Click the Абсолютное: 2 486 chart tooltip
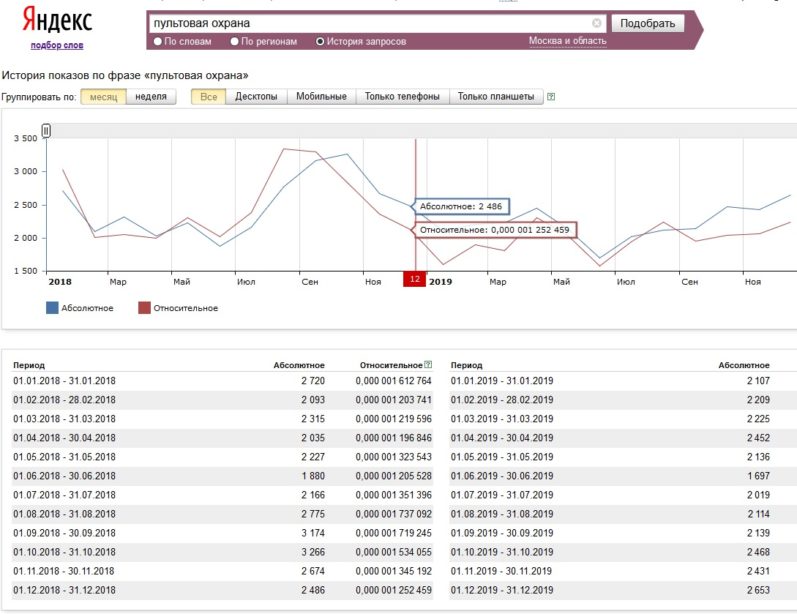The width and height of the screenshot is (797, 614). coord(461,206)
